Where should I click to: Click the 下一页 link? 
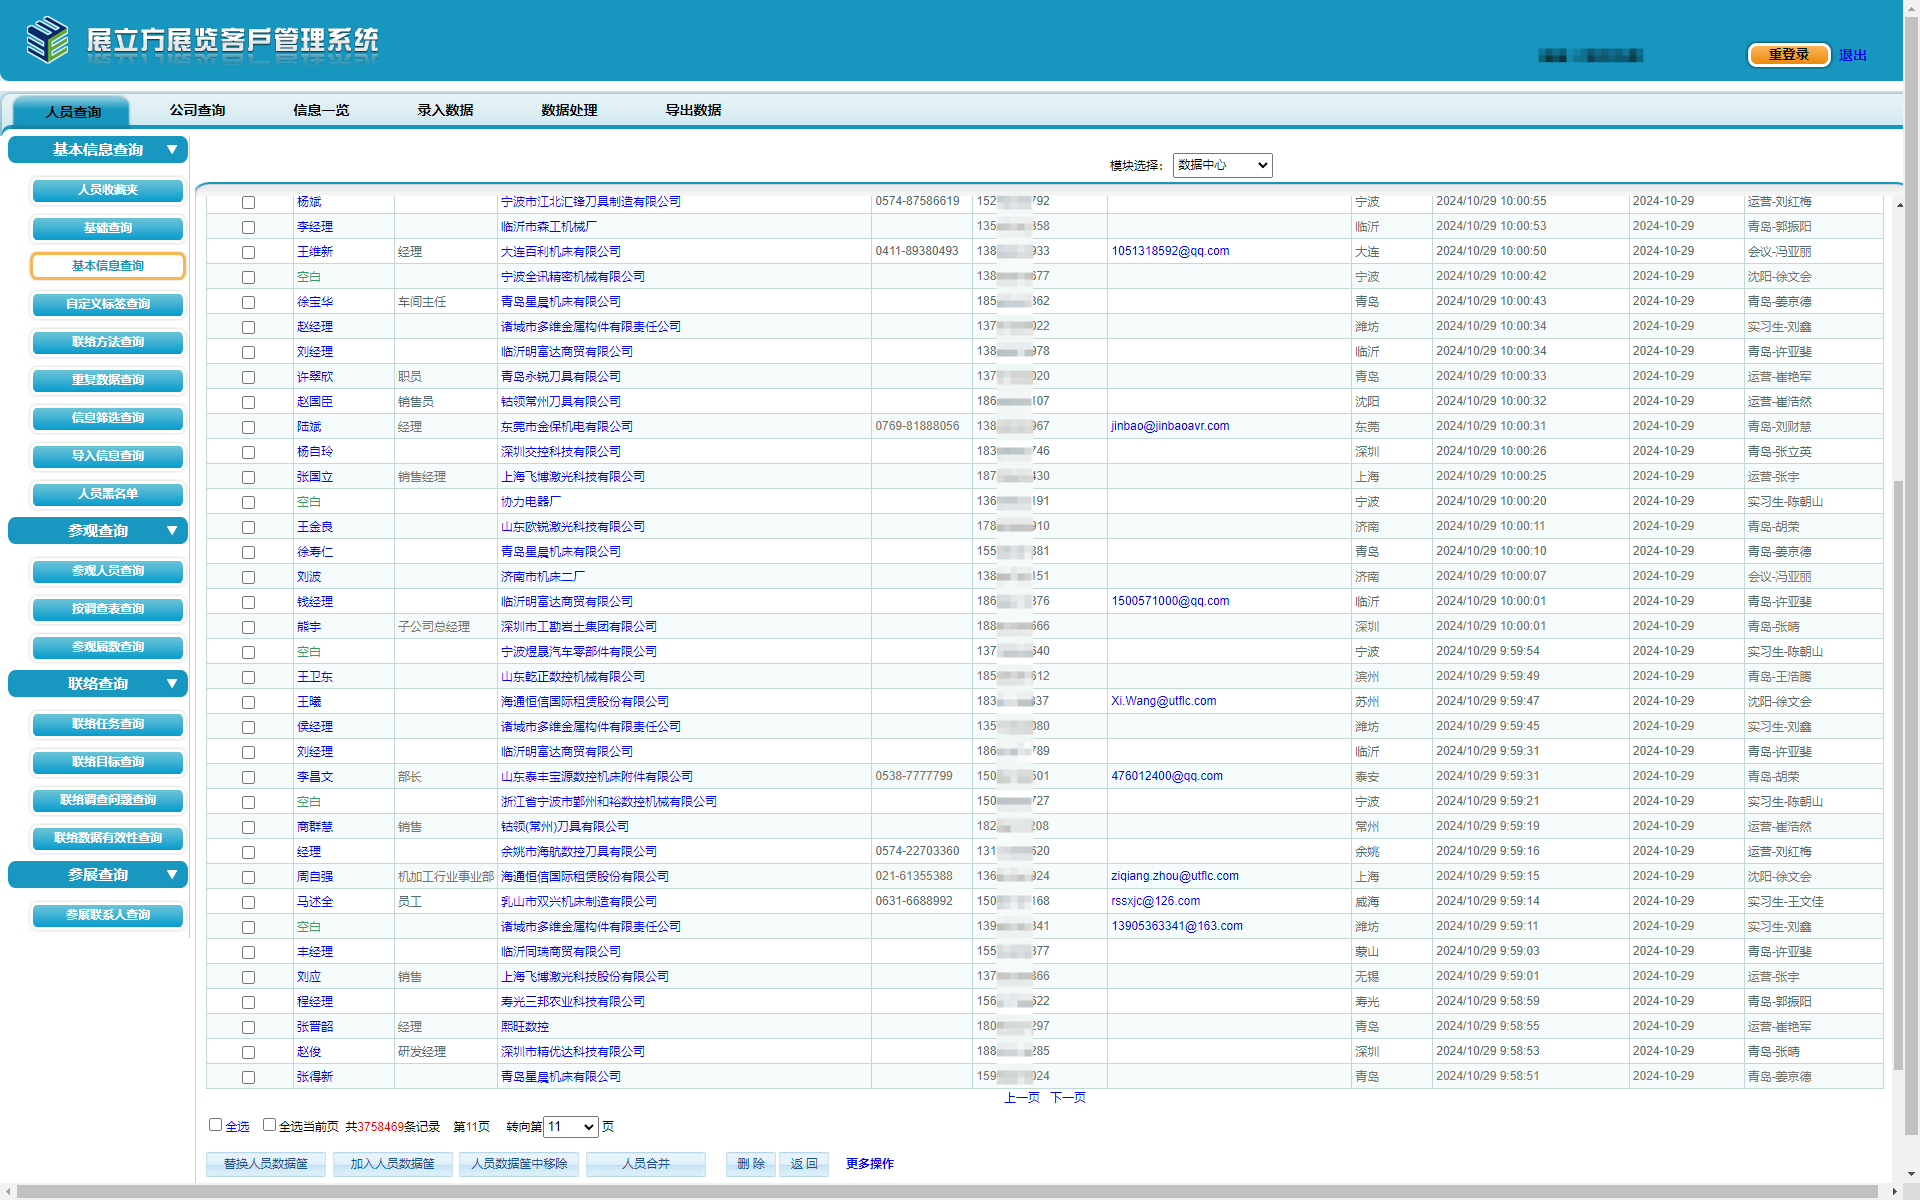pos(1068,1098)
